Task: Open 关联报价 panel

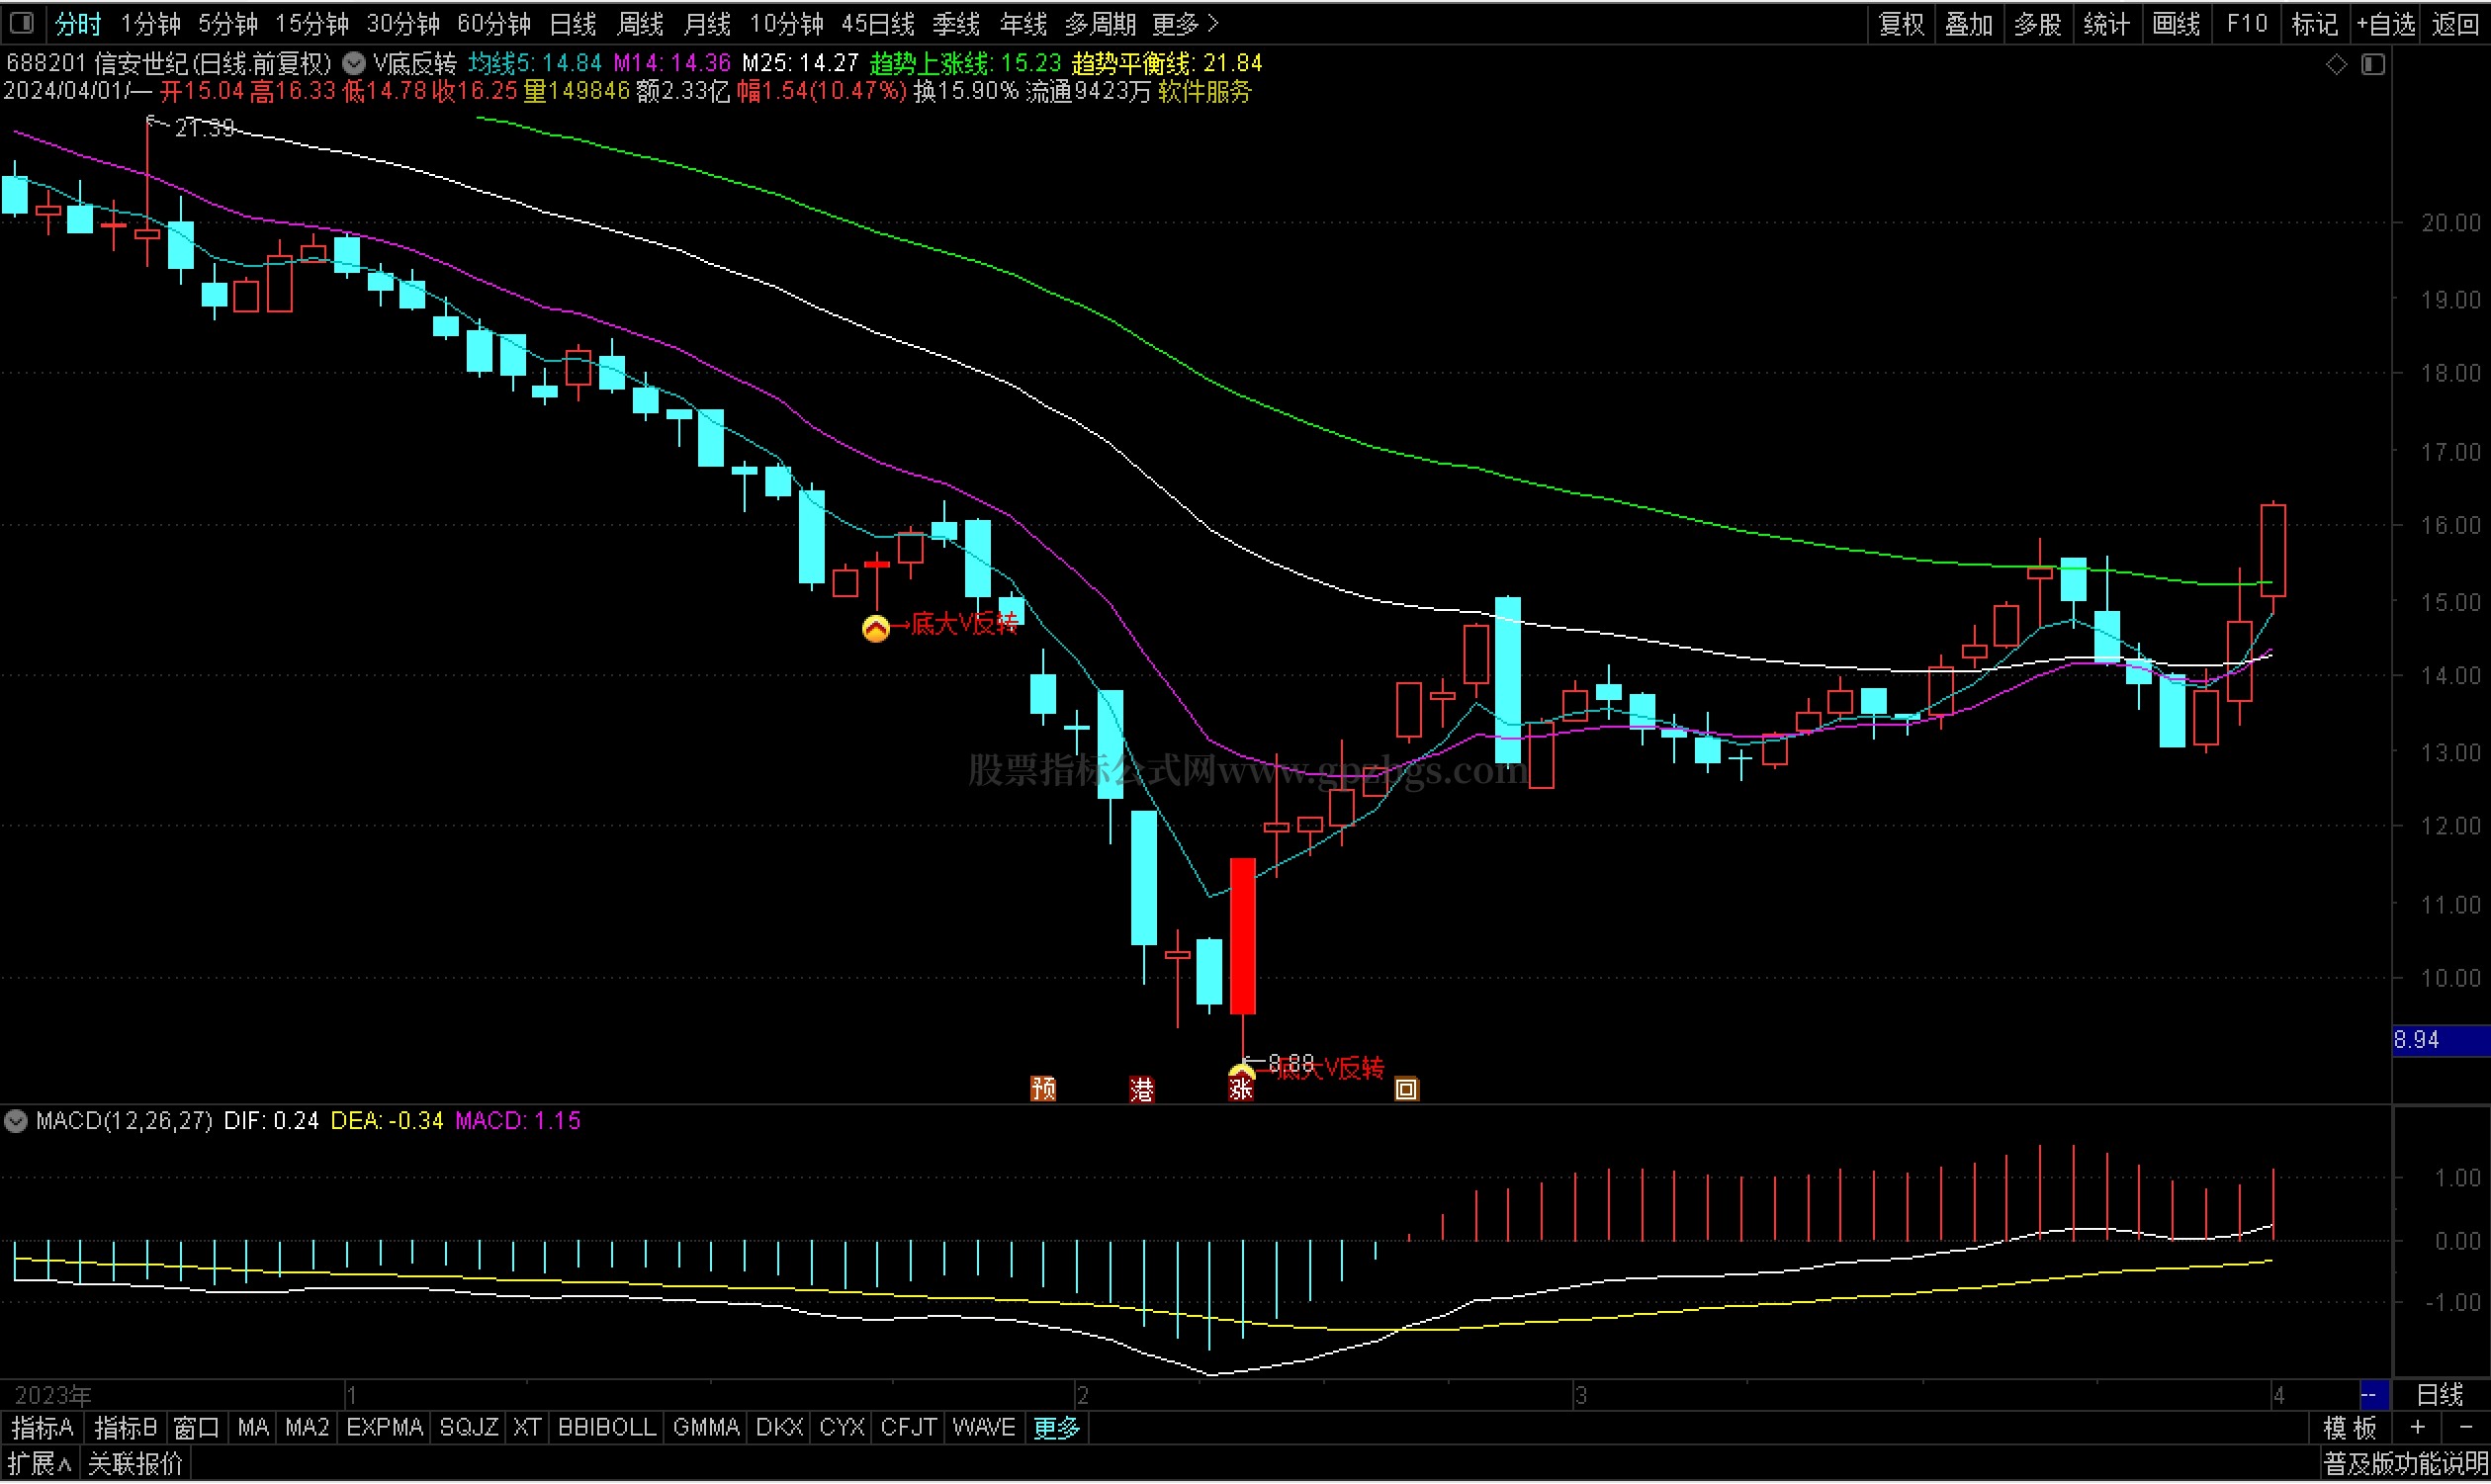Action: [135, 1466]
